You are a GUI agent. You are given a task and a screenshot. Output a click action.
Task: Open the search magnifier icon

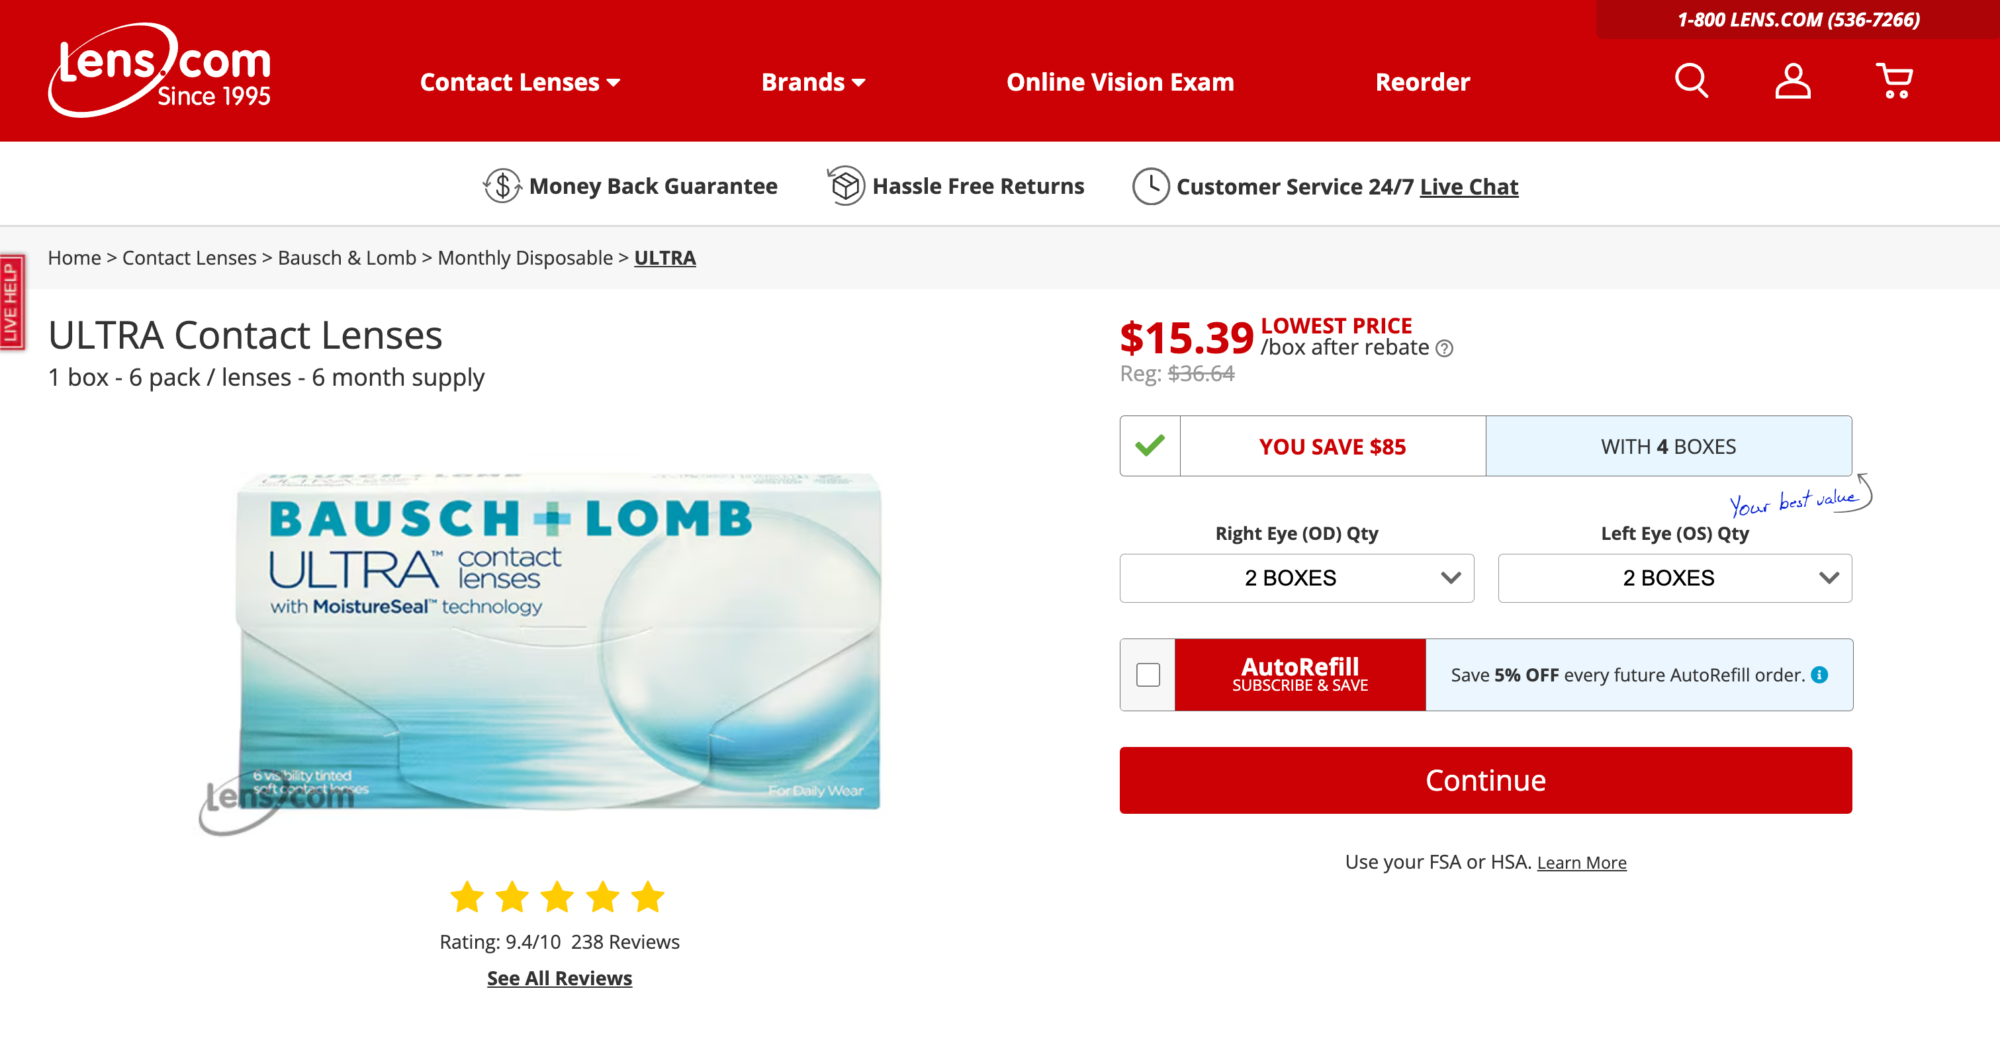(x=1691, y=81)
